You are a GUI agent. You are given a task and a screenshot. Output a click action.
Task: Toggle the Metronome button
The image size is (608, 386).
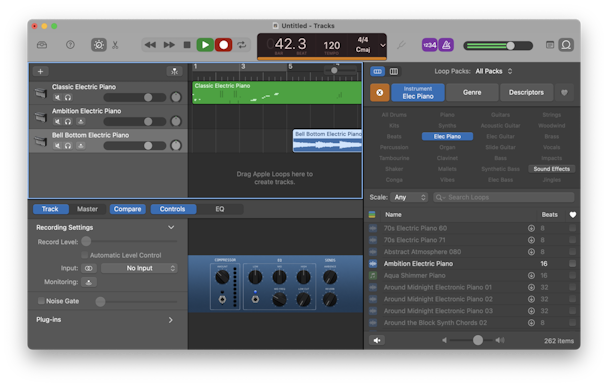(446, 45)
